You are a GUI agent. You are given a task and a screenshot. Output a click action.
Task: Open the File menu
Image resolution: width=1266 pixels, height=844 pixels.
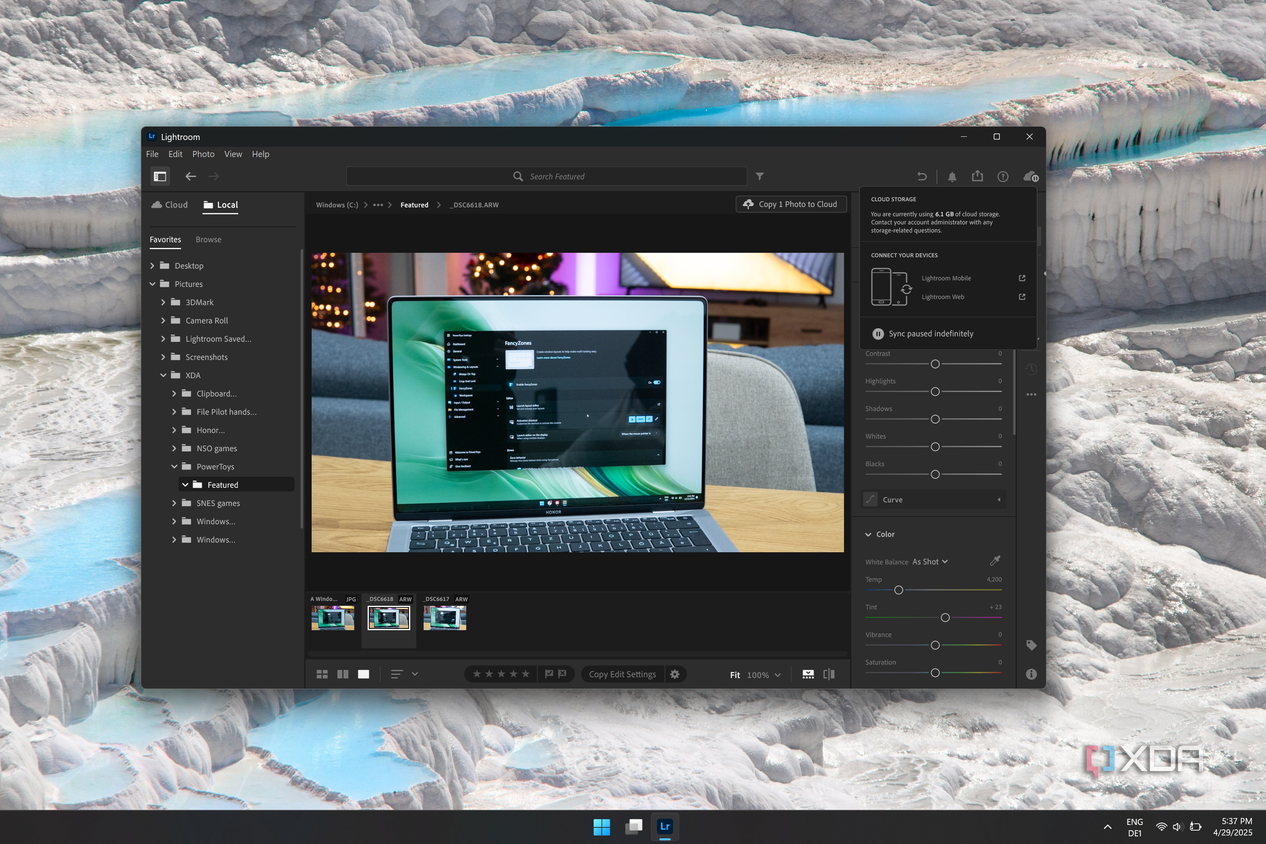tap(152, 154)
